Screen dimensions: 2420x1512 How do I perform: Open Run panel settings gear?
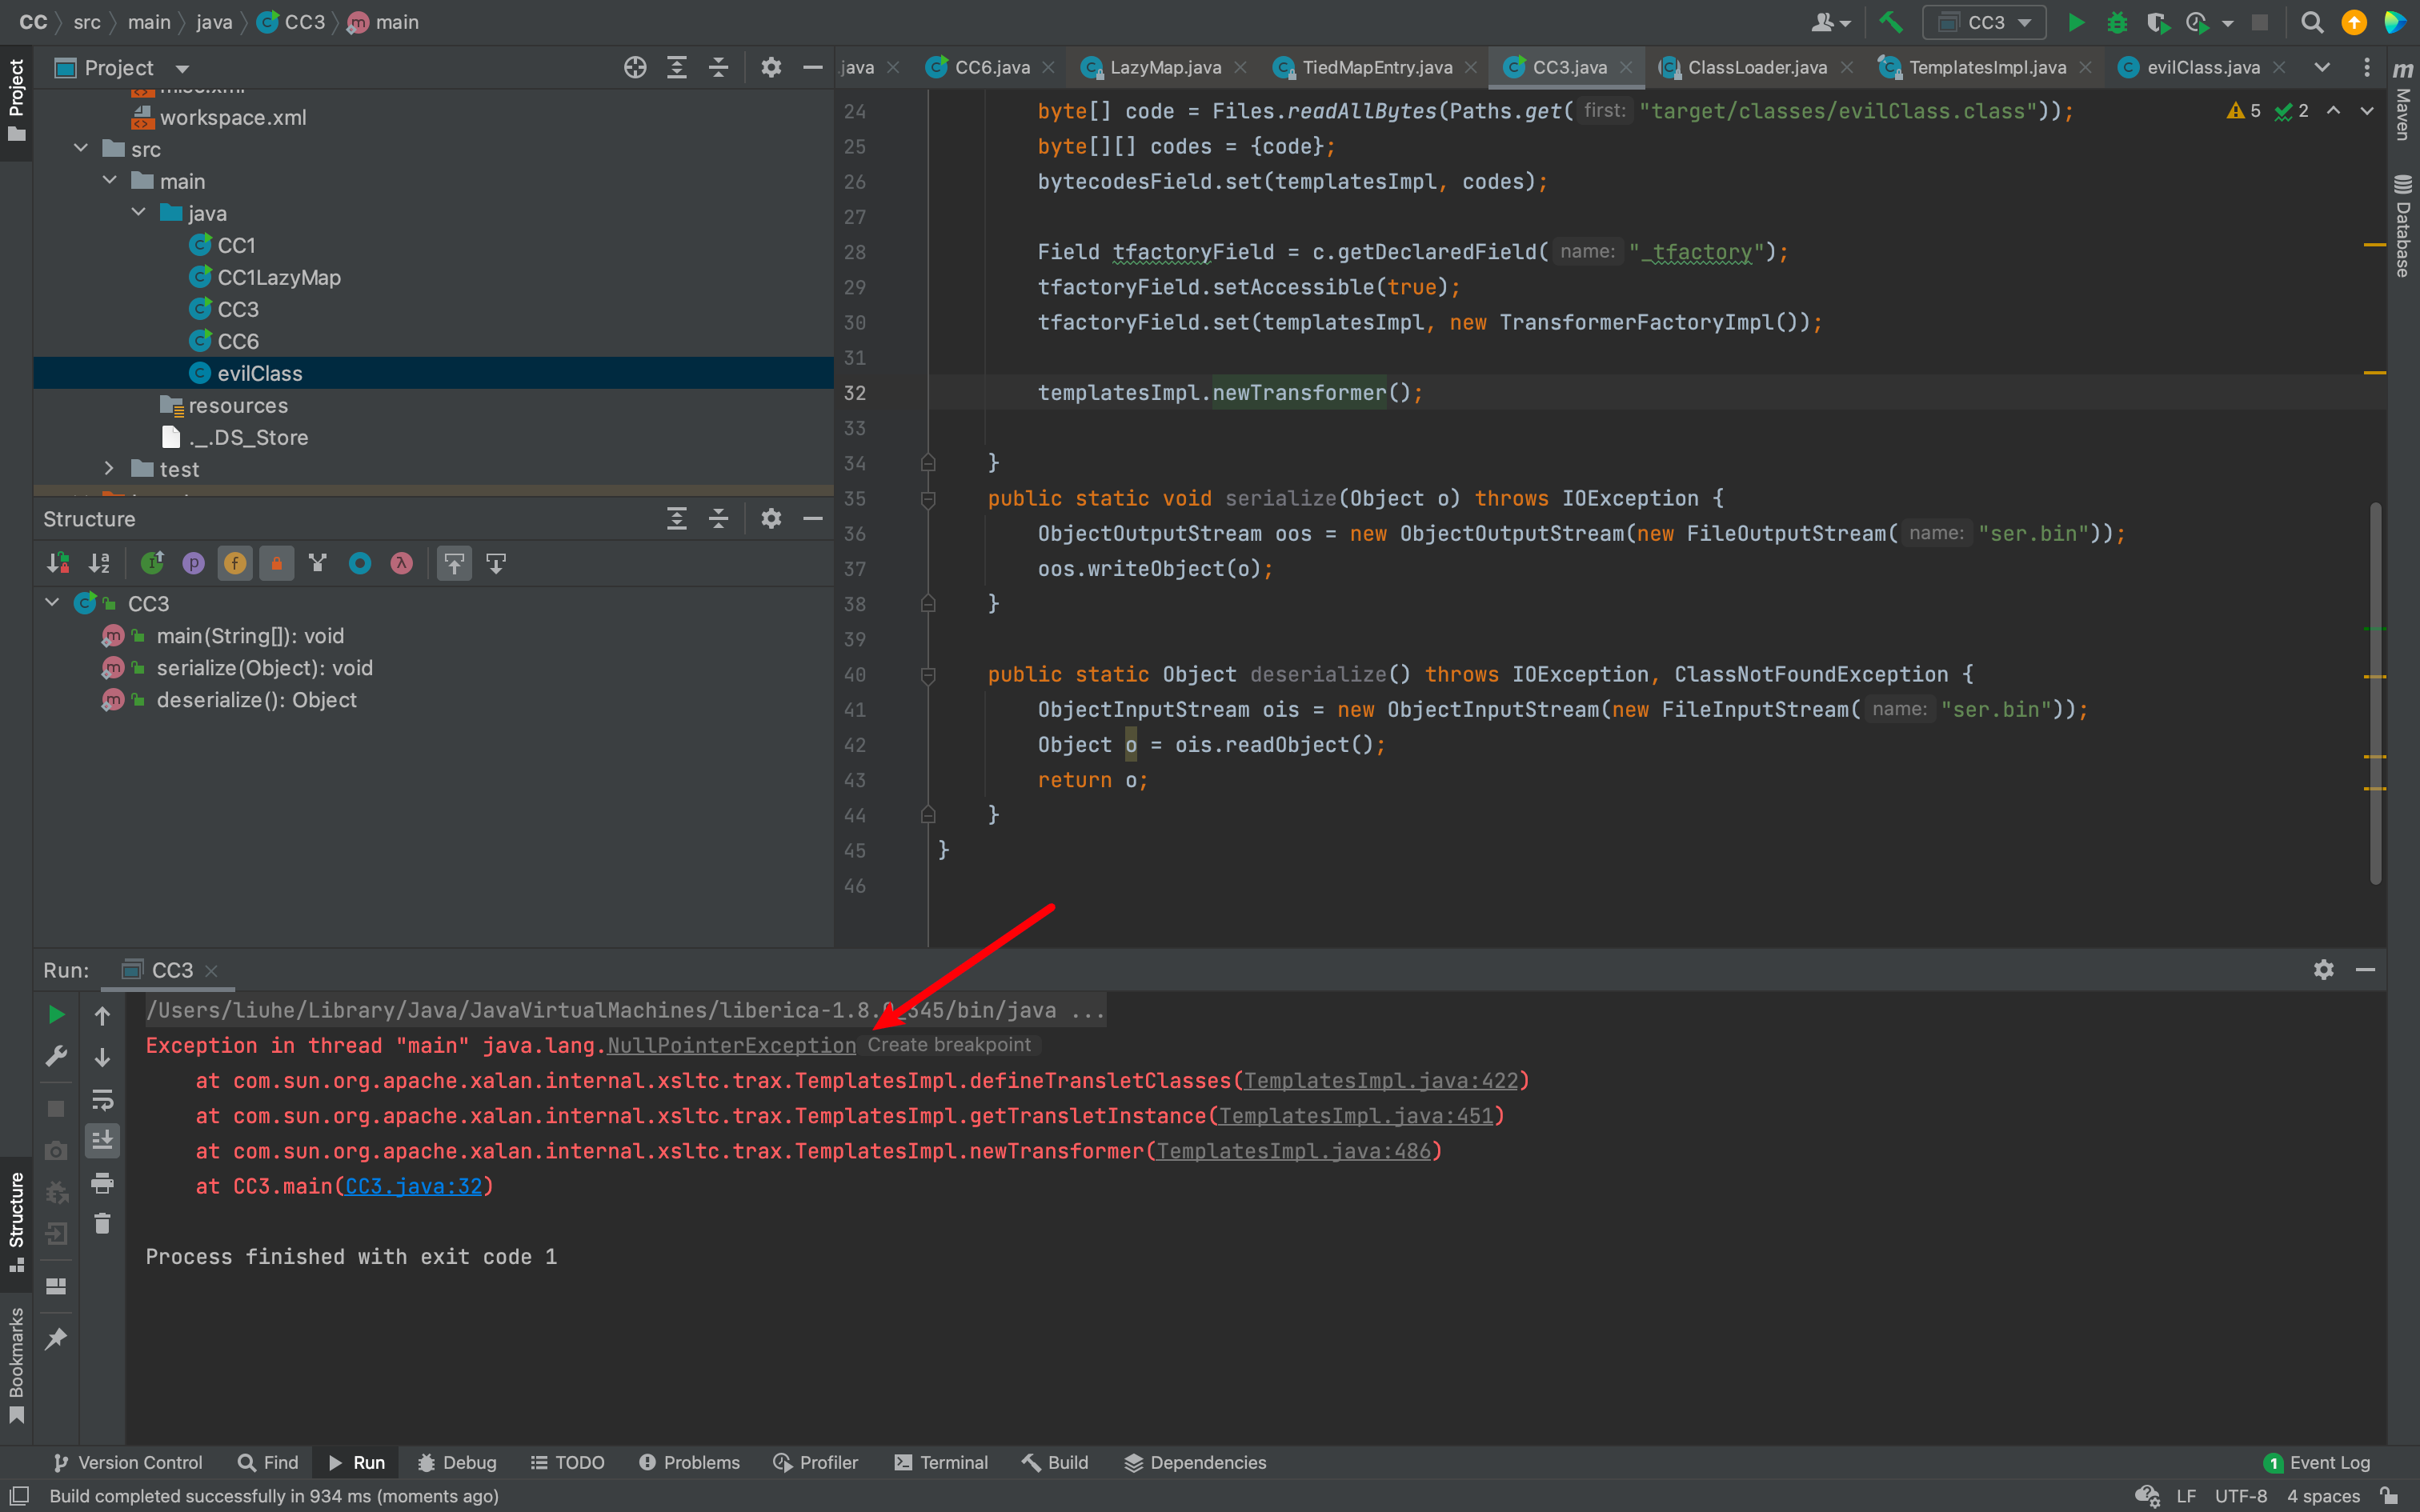[2324, 969]
